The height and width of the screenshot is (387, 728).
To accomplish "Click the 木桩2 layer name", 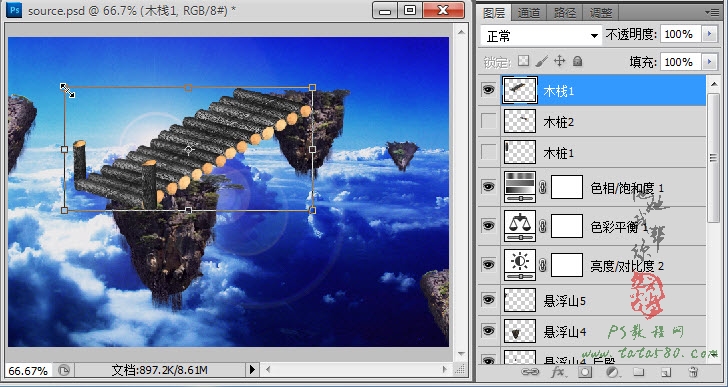I will pyautogui.click(x=559, y=122).
